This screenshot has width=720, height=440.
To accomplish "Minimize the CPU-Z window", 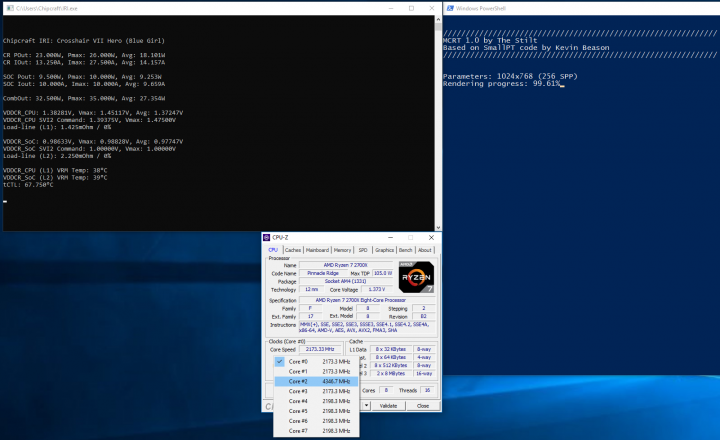I will pos(390,237).
